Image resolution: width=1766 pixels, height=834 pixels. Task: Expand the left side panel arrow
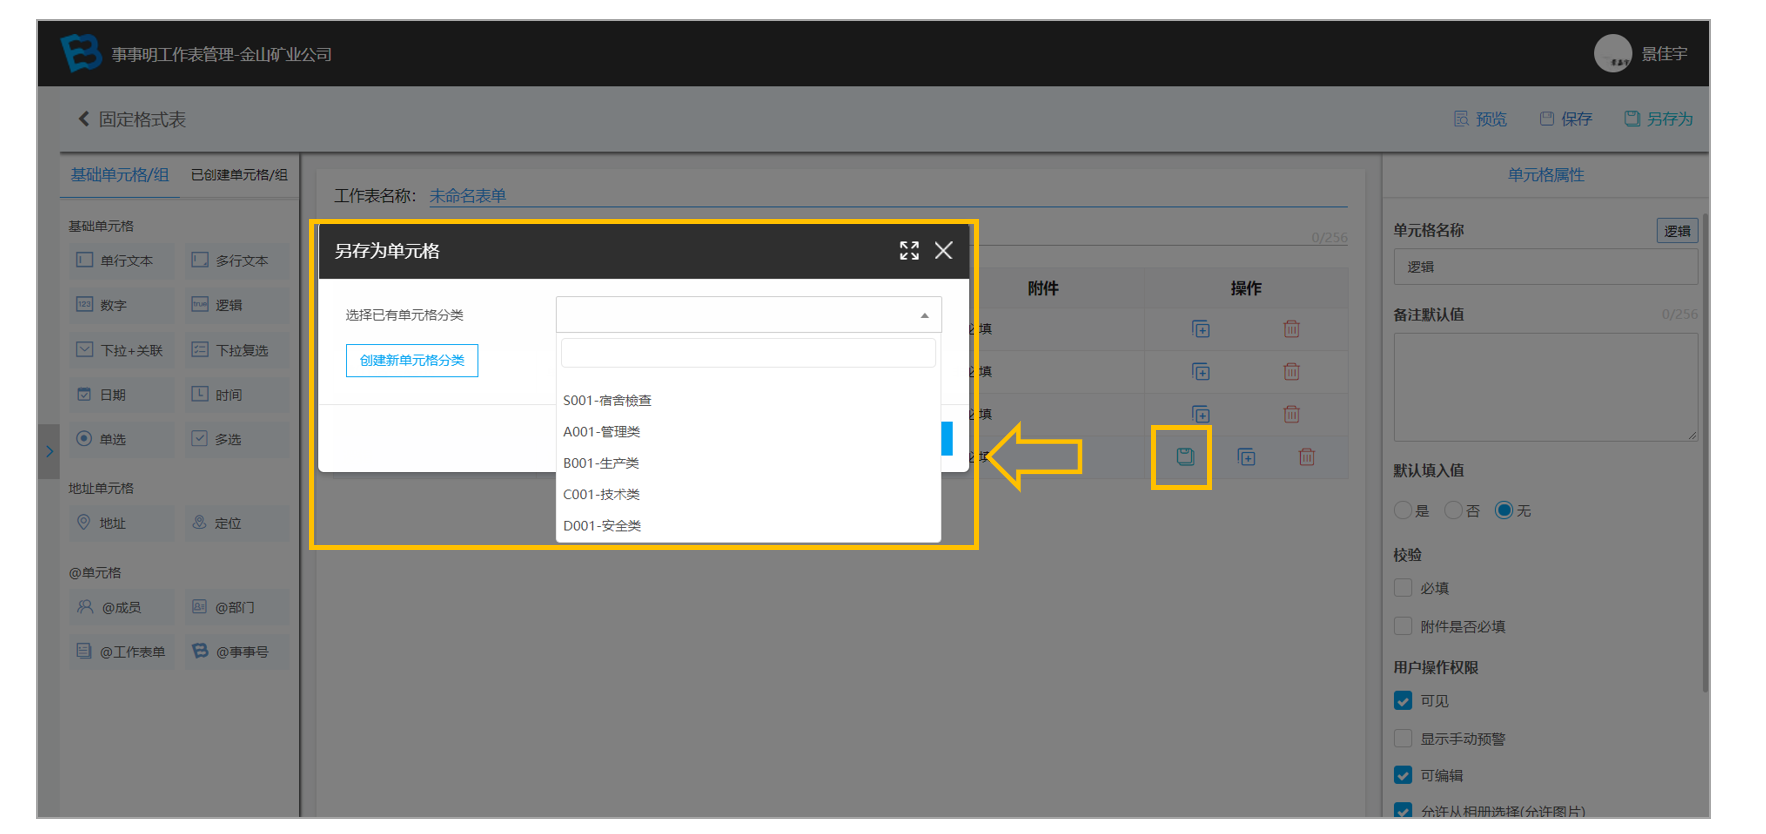coord(49,452)
